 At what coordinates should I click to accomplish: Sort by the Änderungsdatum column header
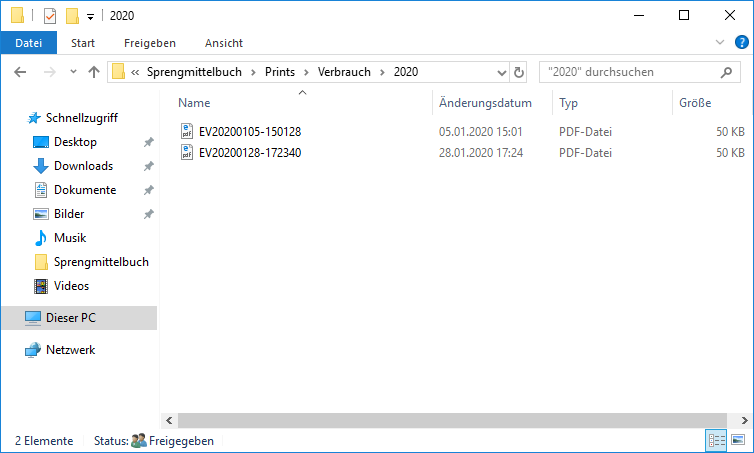pos(485,103)
